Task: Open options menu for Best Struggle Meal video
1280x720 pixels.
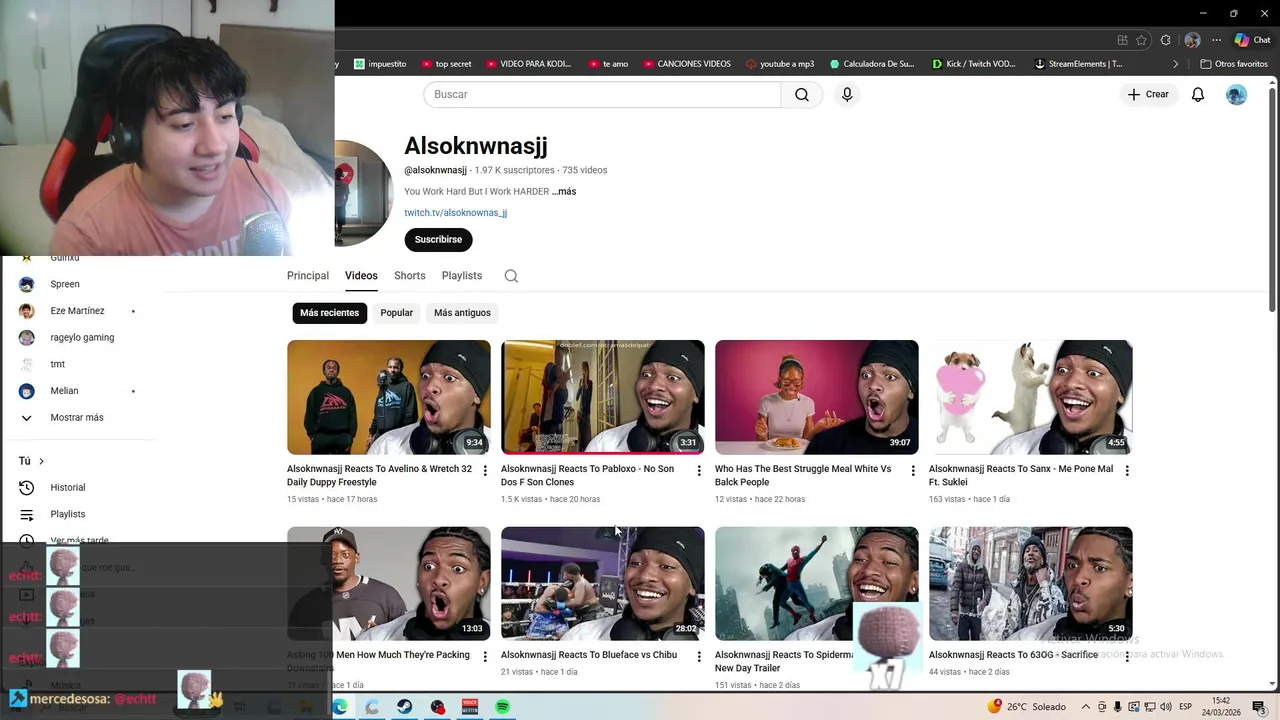Action: pos(913,470)
